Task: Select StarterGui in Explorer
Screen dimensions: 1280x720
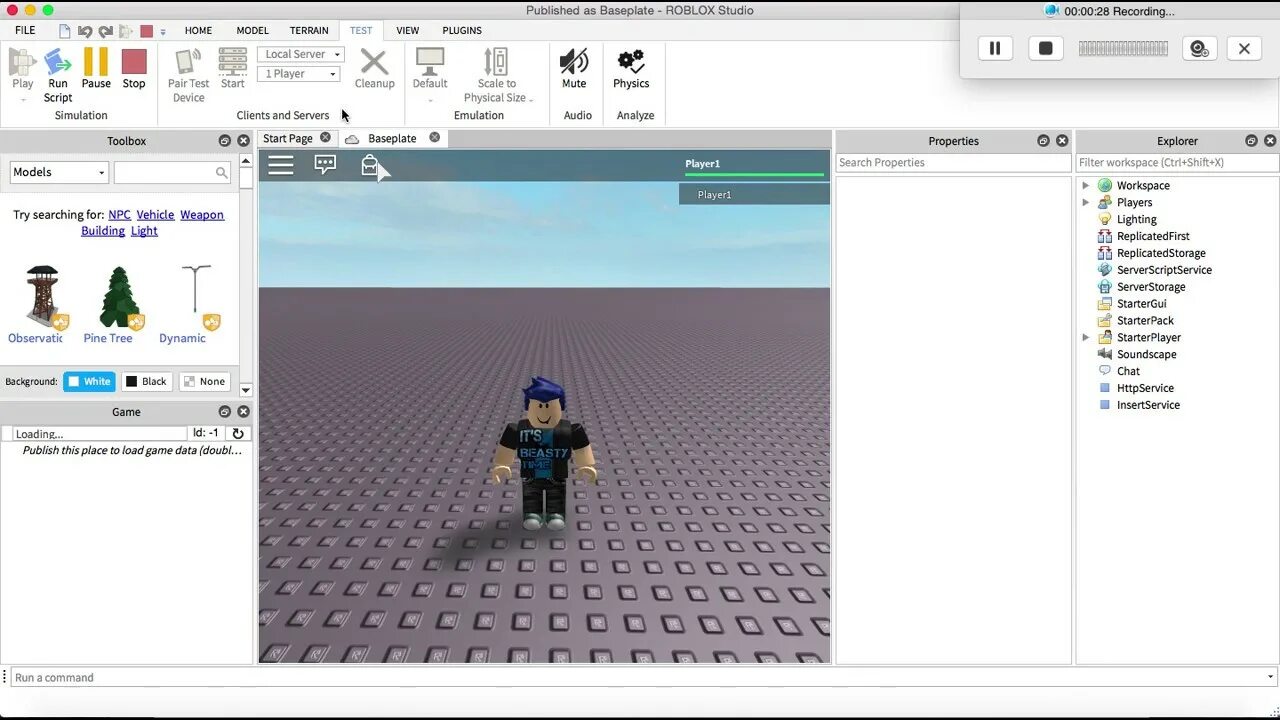Action: (x=1141, y=304)
